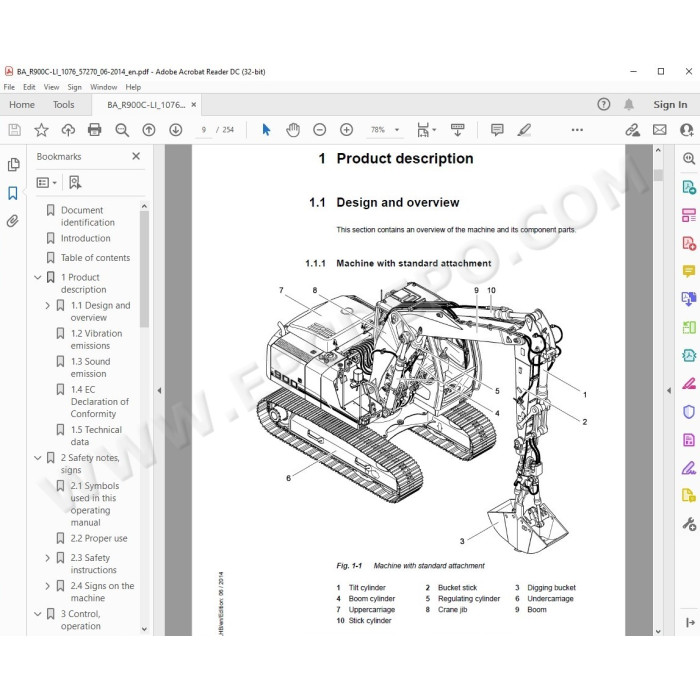The image size is (700, 700).
Task: Open the account profile icon
Action: coord(686,130)
